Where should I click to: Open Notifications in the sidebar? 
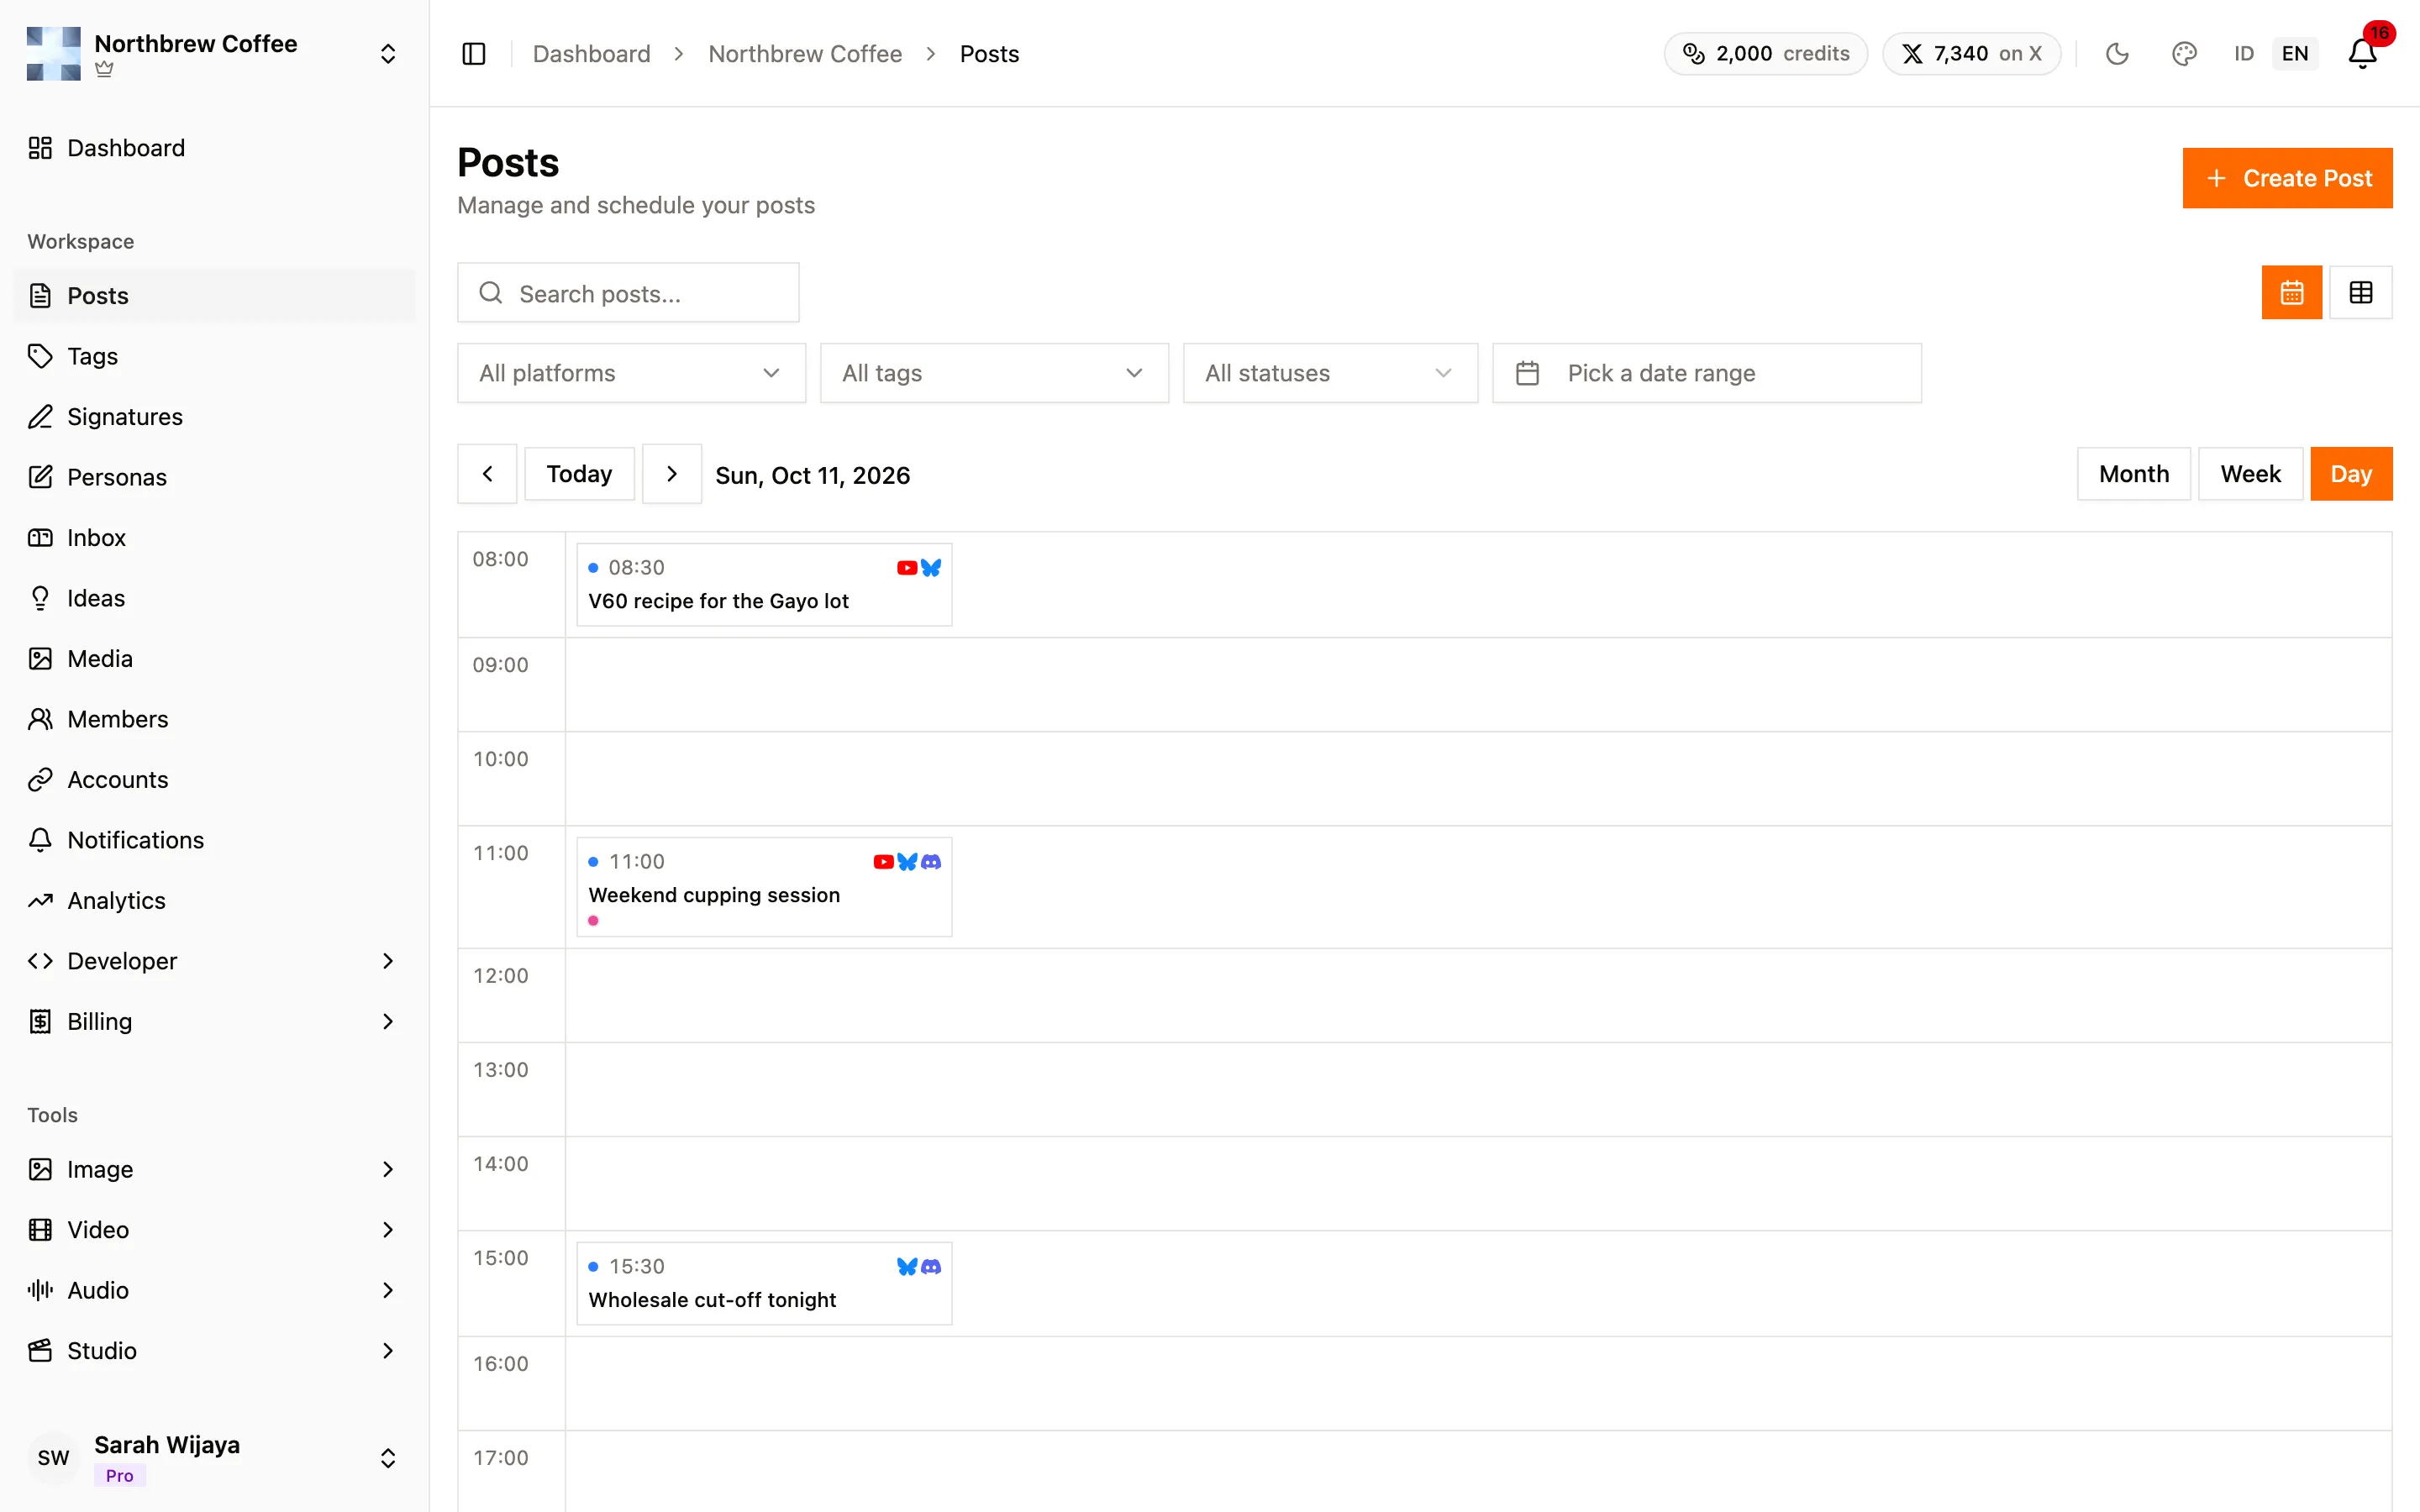(x=213, y=840)
